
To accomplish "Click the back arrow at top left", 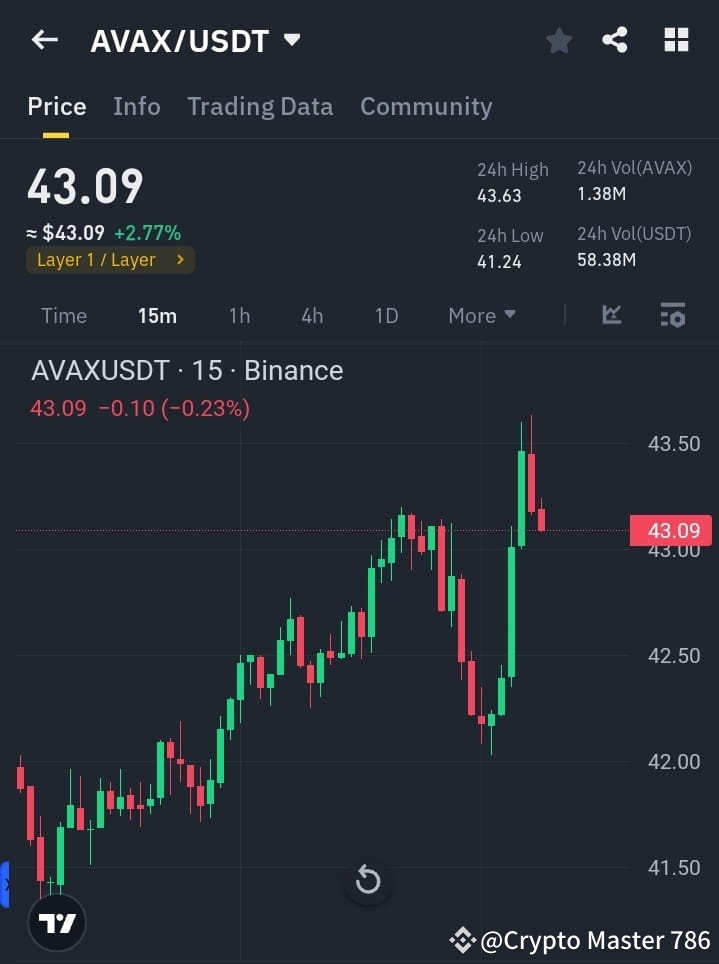I will tap(43, 40).
